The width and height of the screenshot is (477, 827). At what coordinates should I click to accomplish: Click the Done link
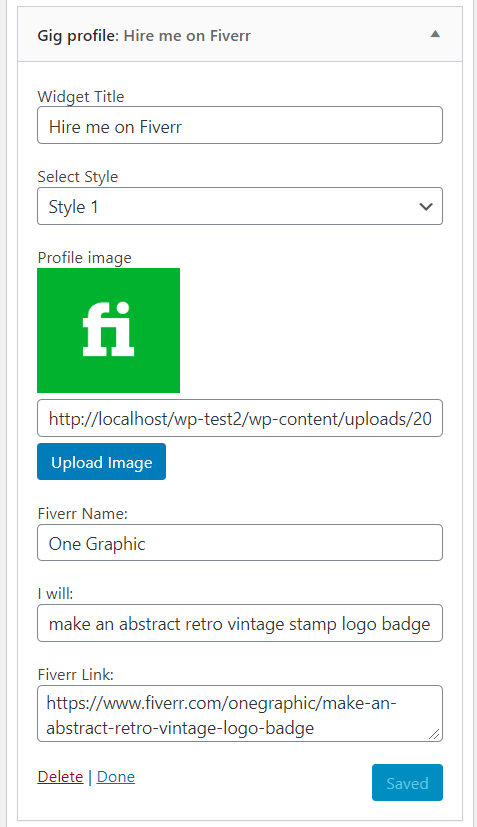tap(116, 777)
